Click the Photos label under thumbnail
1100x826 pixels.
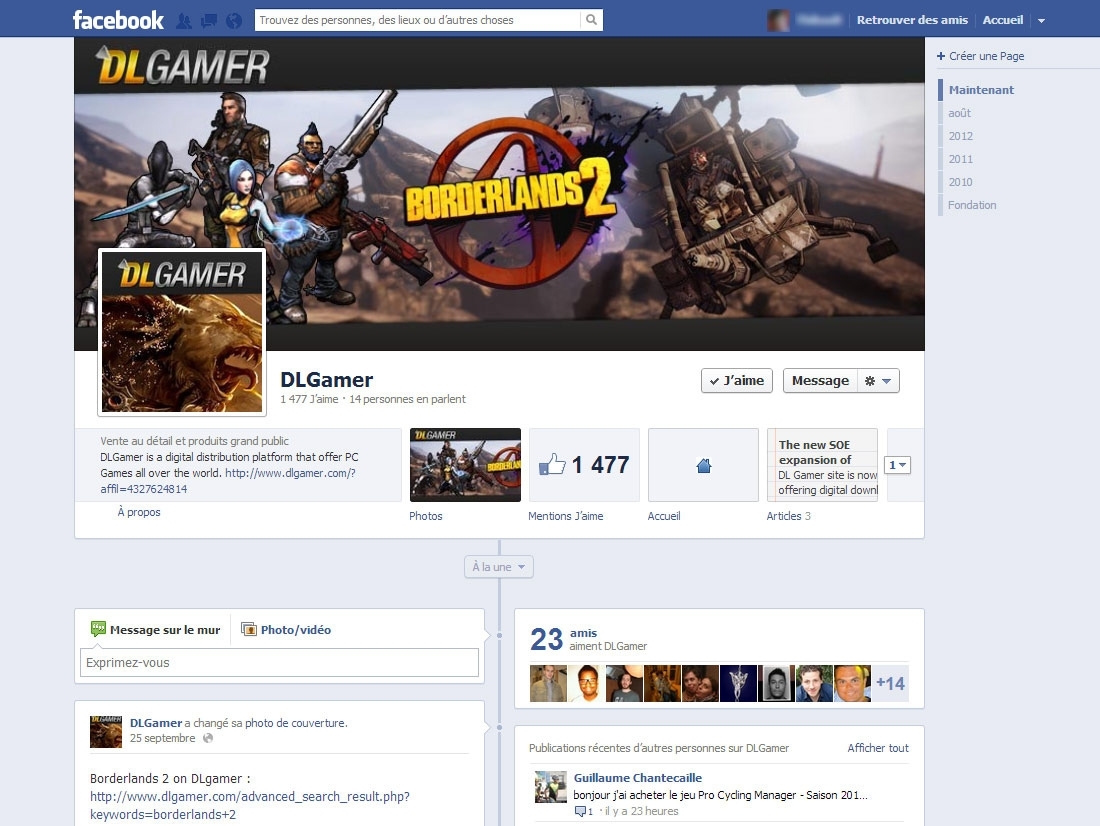click(x=426, y=516)
